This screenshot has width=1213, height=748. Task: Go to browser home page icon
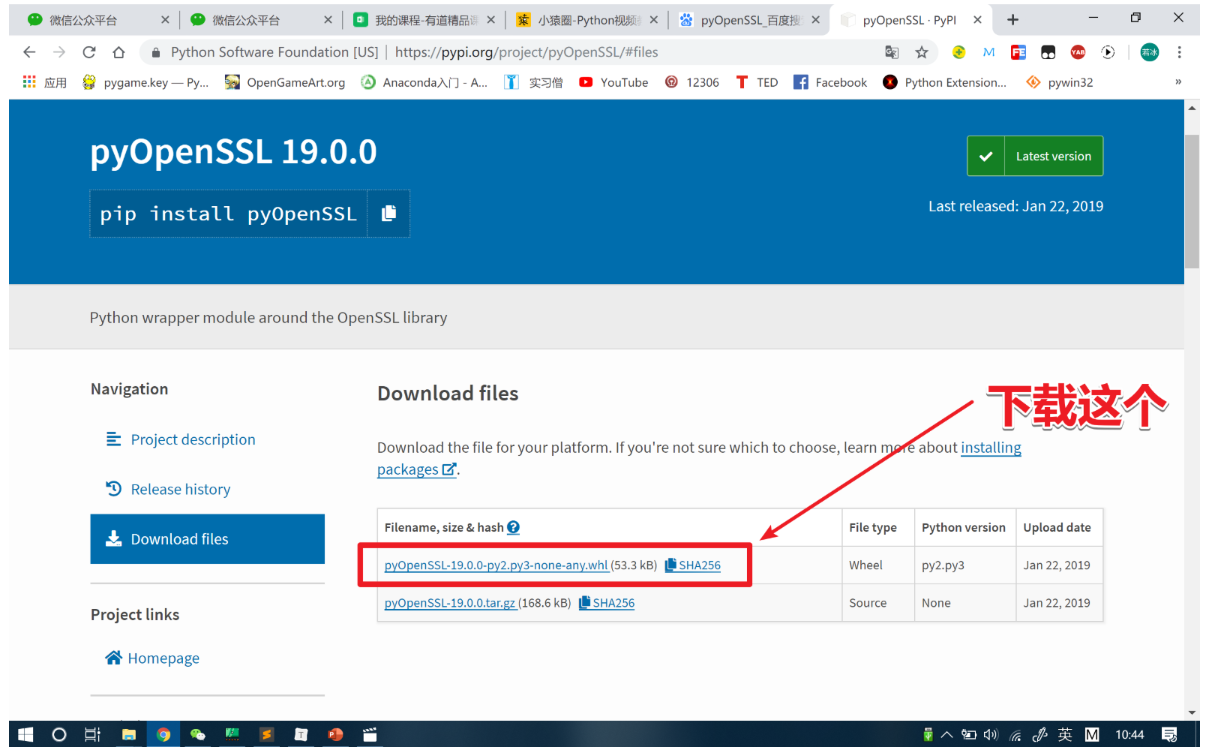(x=119, y=52)
